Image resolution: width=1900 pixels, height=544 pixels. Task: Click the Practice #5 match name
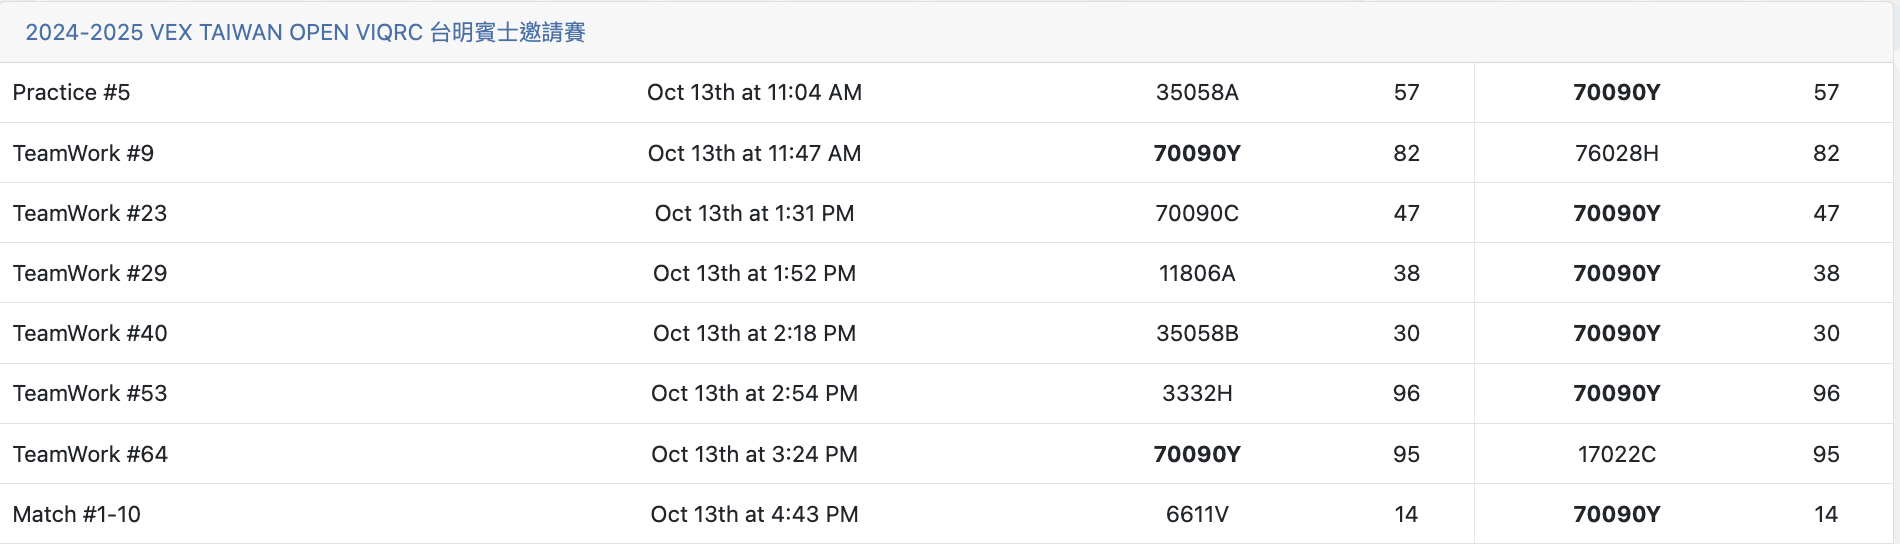coord(71,93)
